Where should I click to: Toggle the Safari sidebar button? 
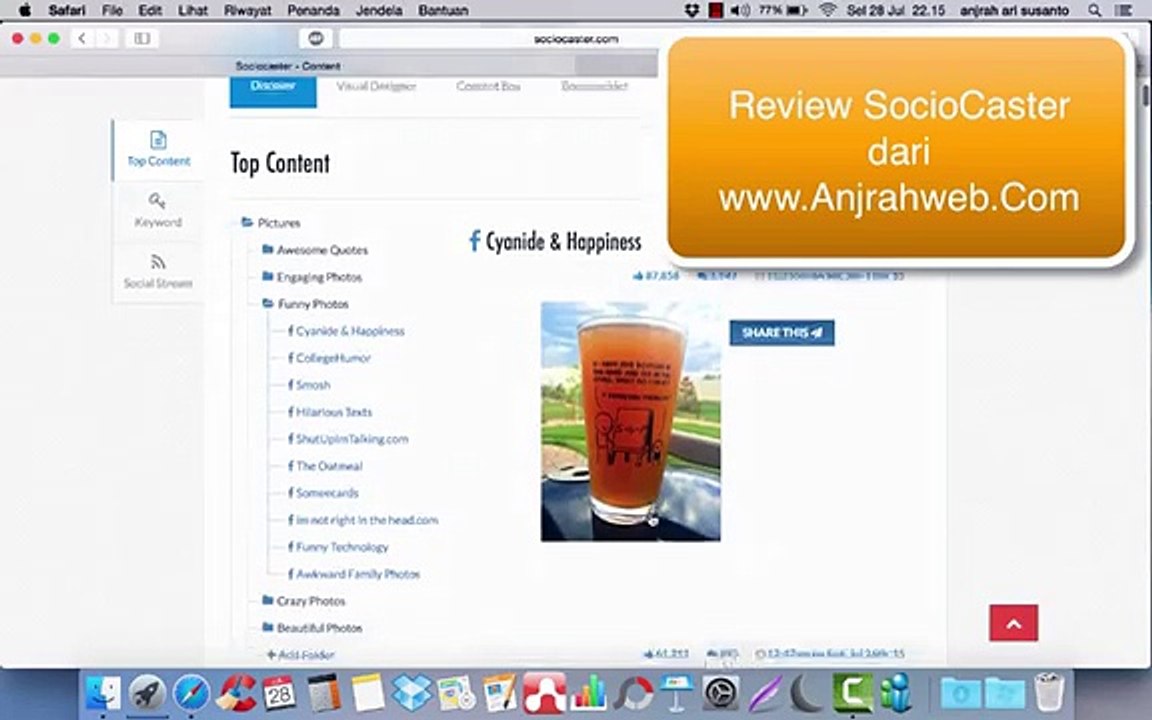click(x=143, y=38)
